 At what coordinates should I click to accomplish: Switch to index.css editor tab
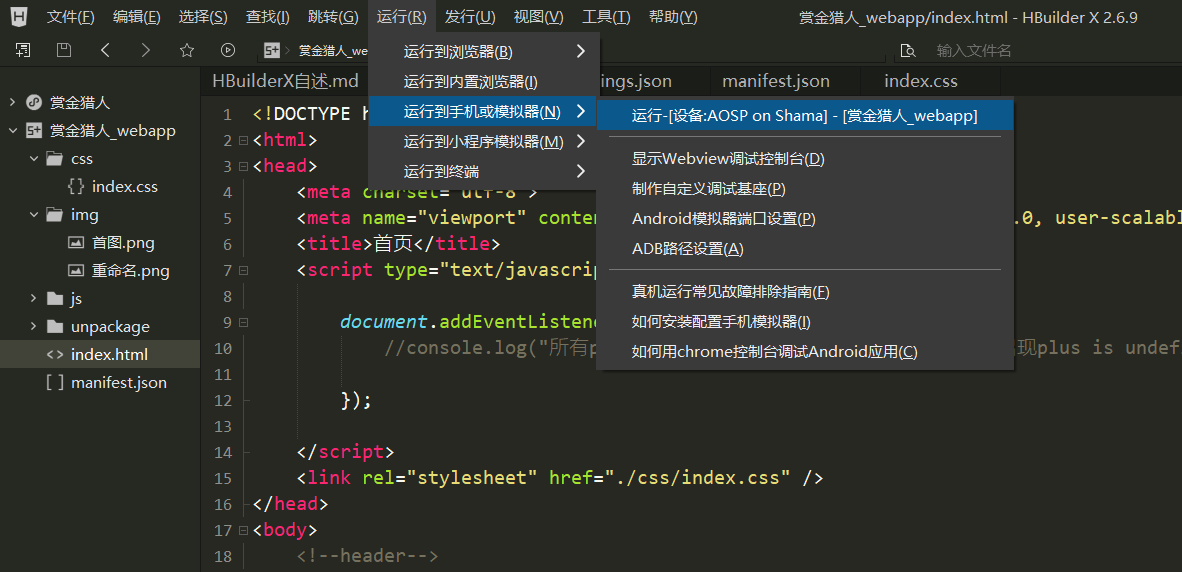click(x=920, y=81)
